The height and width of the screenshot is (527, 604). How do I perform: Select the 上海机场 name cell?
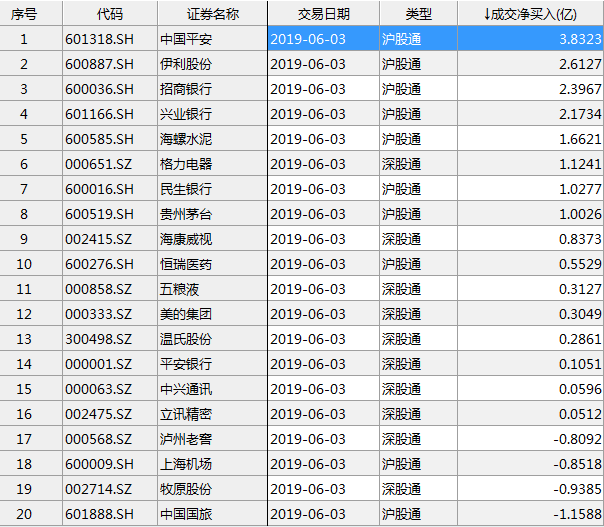coord(212,464)
